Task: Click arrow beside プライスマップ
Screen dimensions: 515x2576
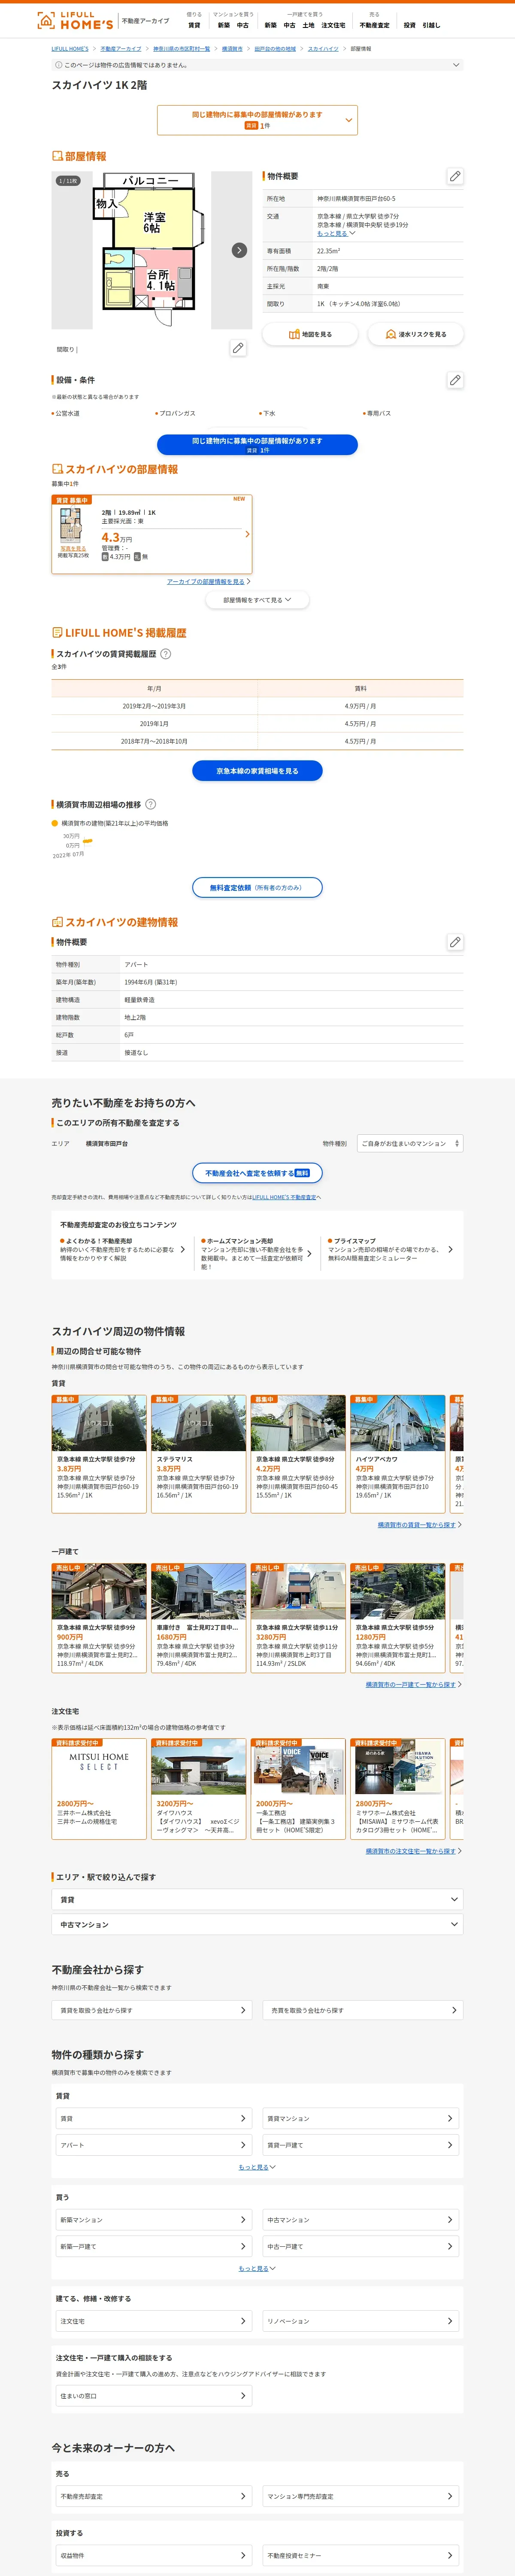Action: pyautogui.click(x=450, y=1250)
